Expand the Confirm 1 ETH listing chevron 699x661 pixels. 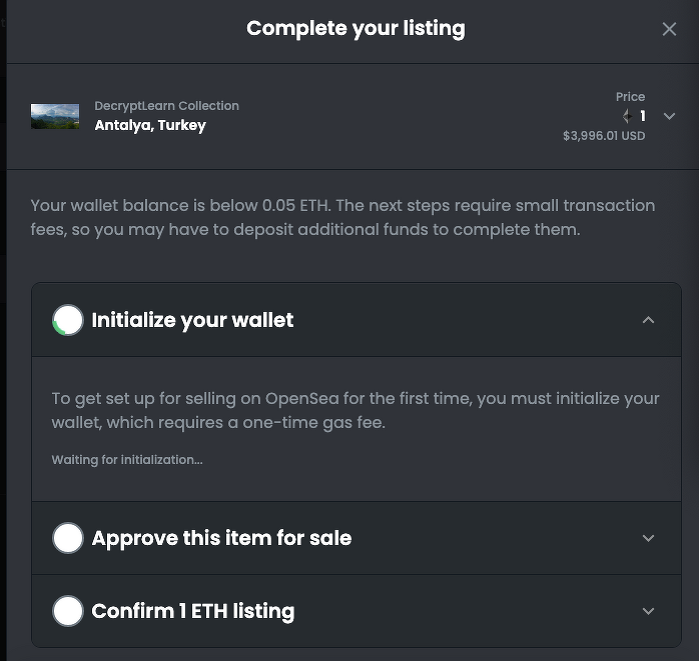648,611
